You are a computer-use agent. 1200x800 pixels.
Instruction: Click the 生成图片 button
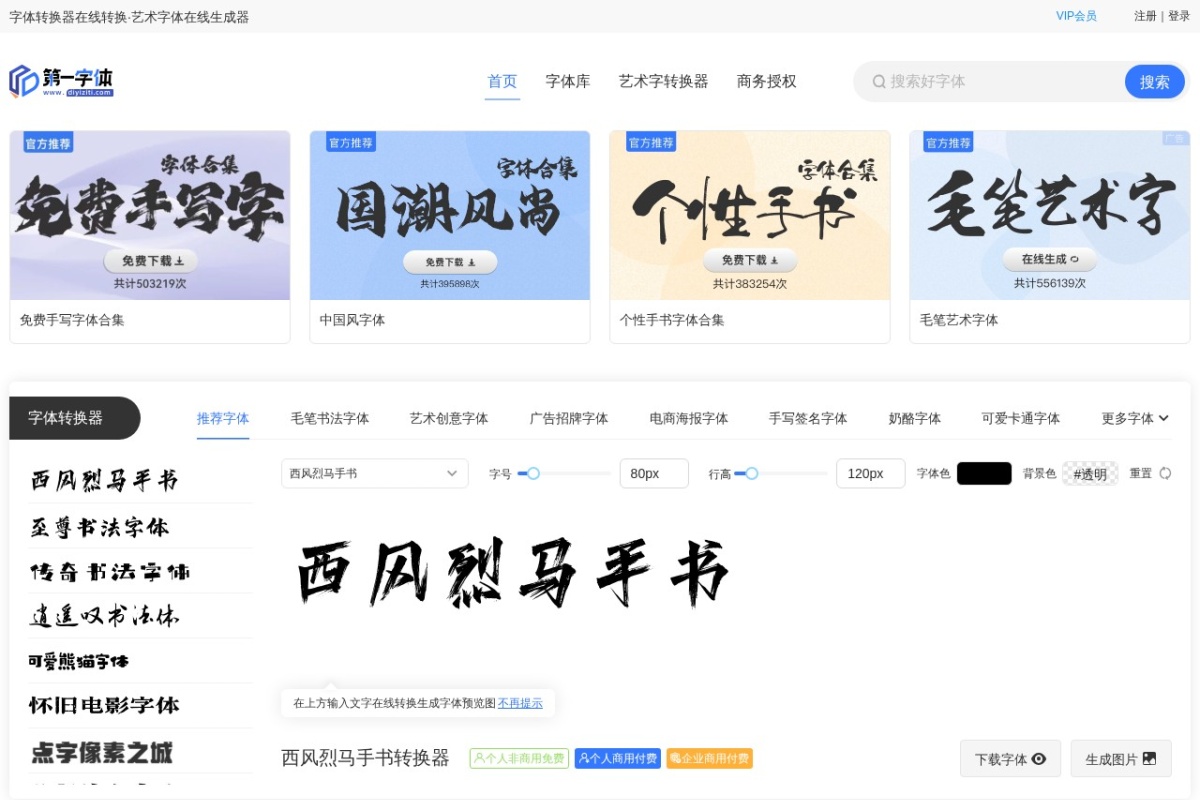tap(1120, 759)
